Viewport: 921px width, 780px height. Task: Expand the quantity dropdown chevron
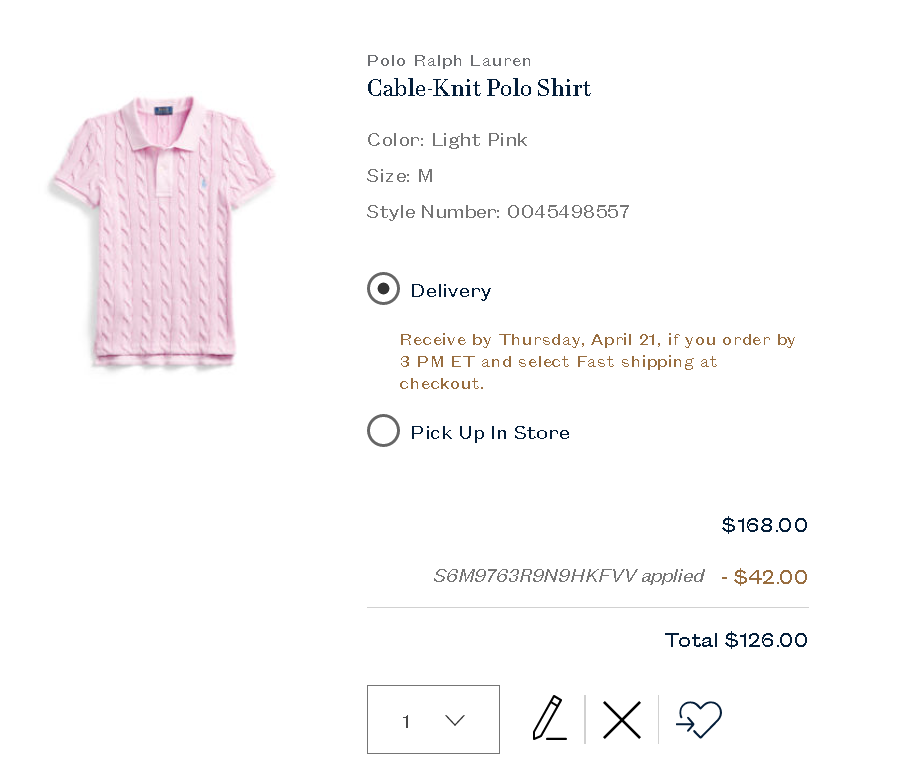[455, 720]
